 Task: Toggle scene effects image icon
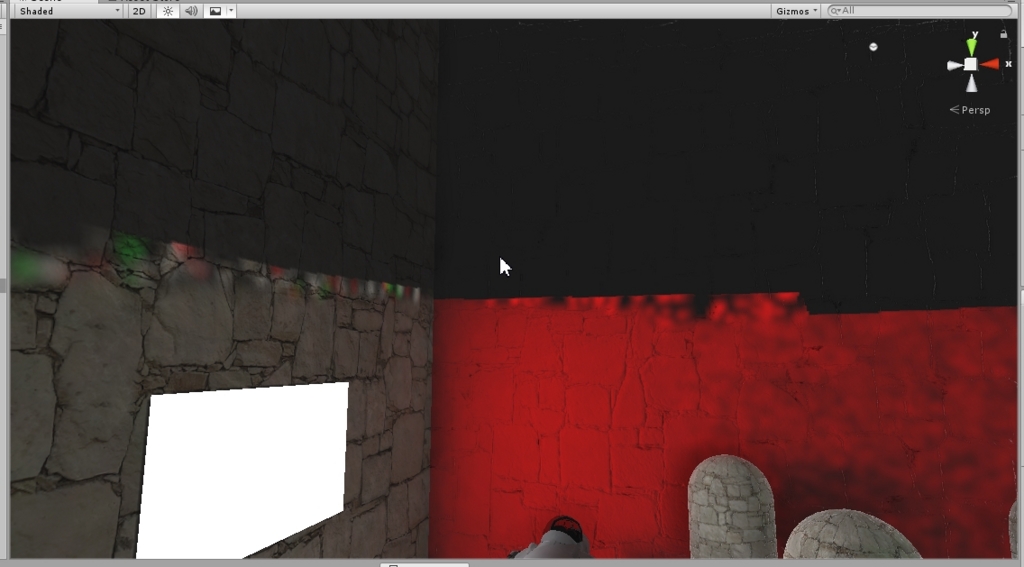(x=215, y=11)
